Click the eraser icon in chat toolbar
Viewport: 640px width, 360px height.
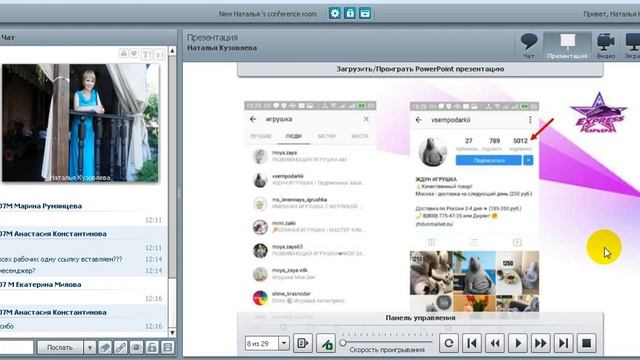[105, 347]
